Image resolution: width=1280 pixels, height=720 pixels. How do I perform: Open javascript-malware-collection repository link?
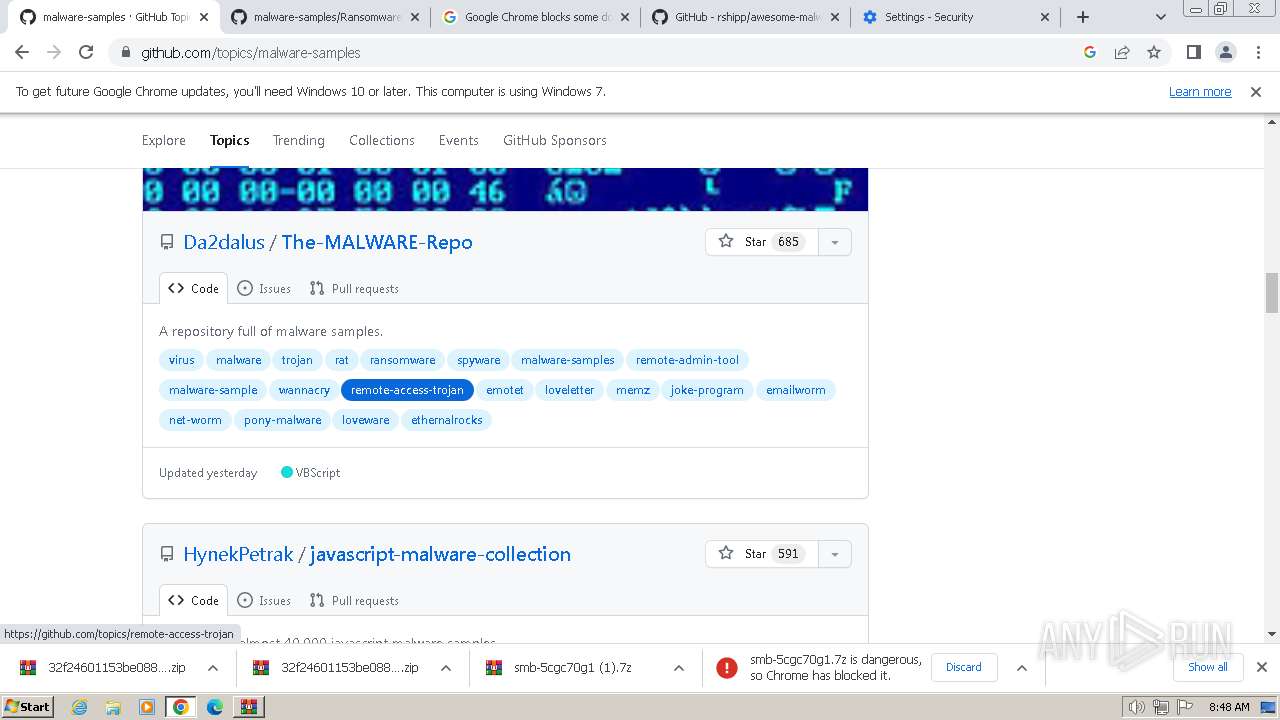tap(440, 554)
